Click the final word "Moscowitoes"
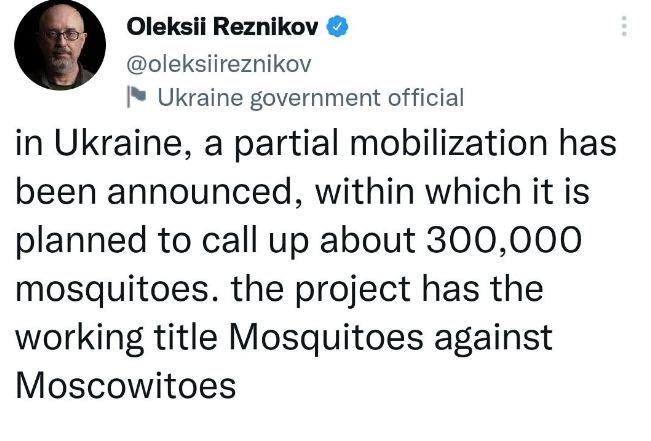This screenshot has height=441, width=651. pyautogui.click(x=125, y=385)
